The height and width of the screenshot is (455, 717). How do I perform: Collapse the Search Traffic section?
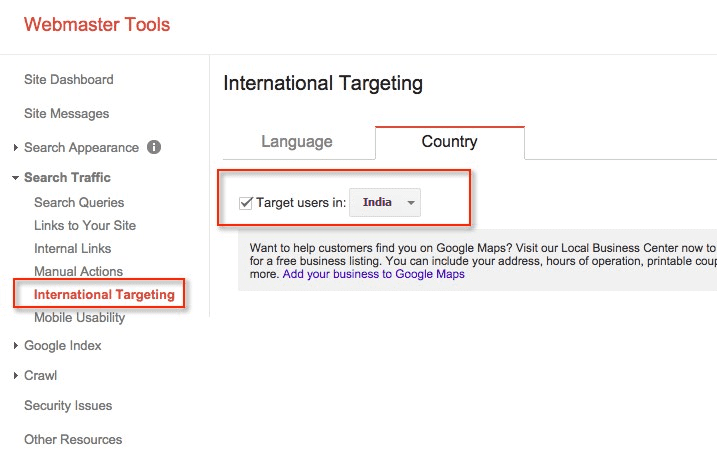[66, 177]
